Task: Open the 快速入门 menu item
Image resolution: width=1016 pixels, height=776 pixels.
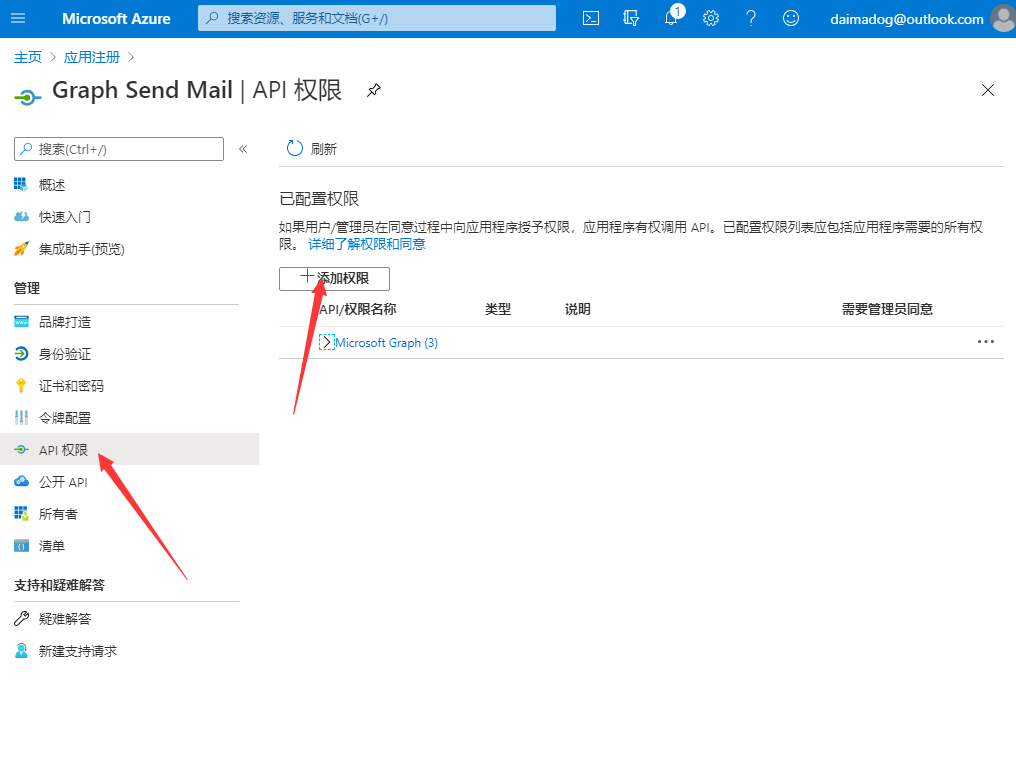Action: [x=65, y=217]
